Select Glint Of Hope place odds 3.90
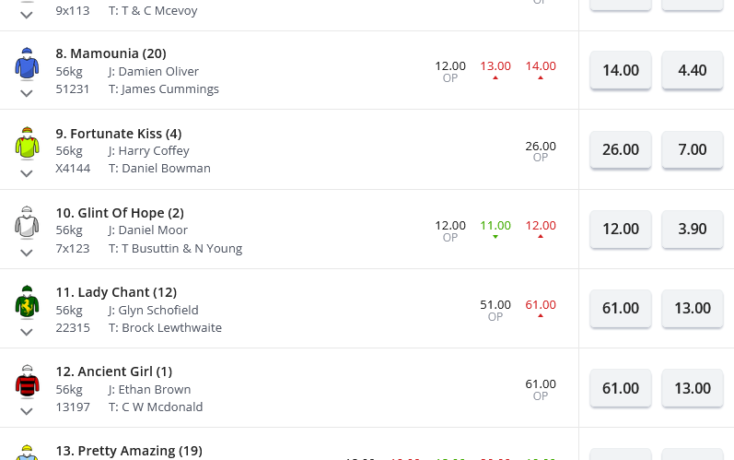This screenshot has height=460, width=734. click(692, 229)
